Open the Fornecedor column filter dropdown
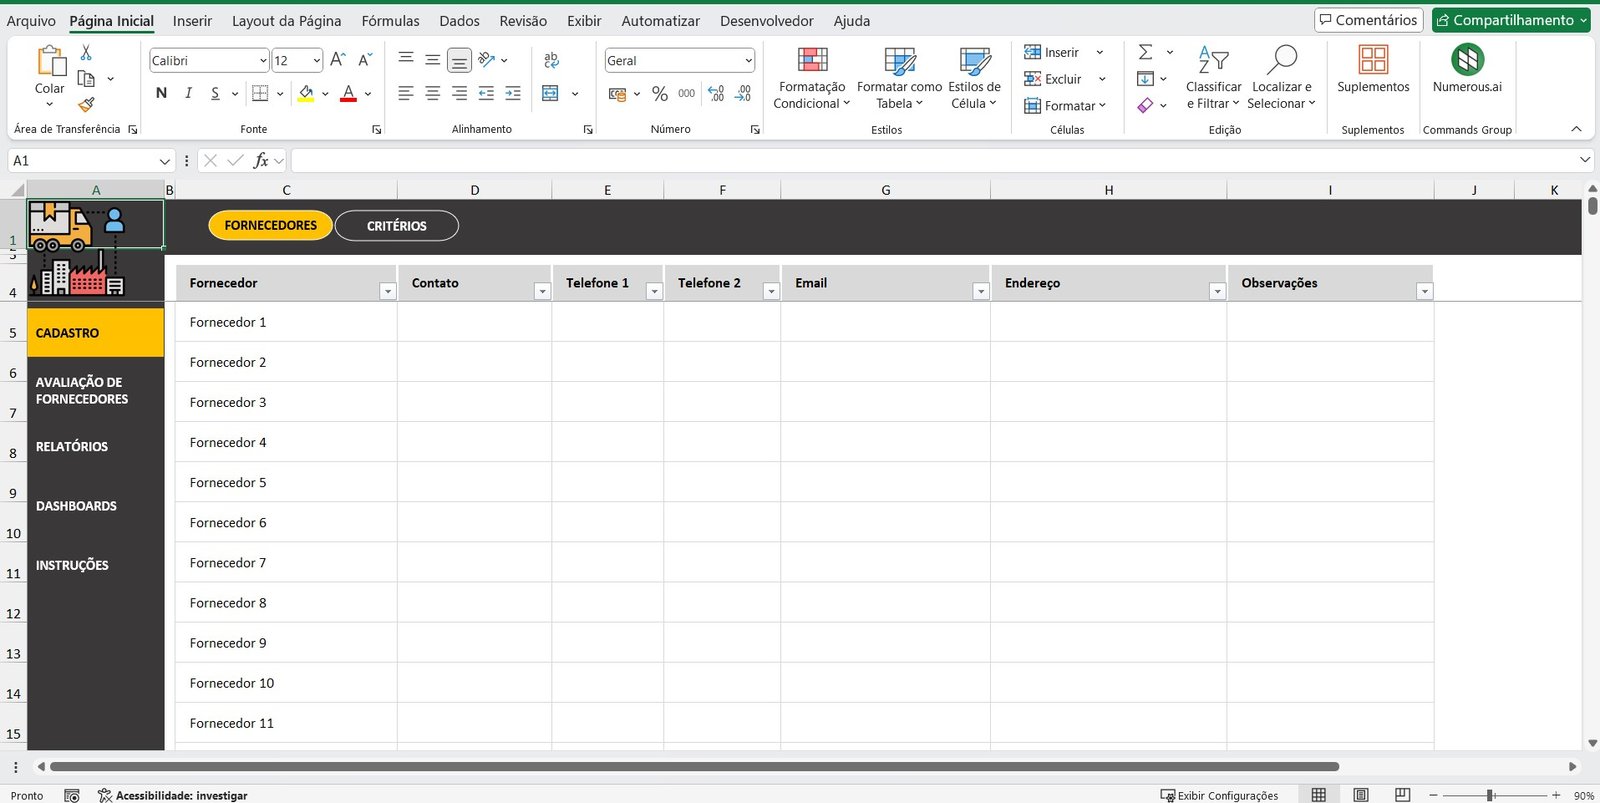 387,291
